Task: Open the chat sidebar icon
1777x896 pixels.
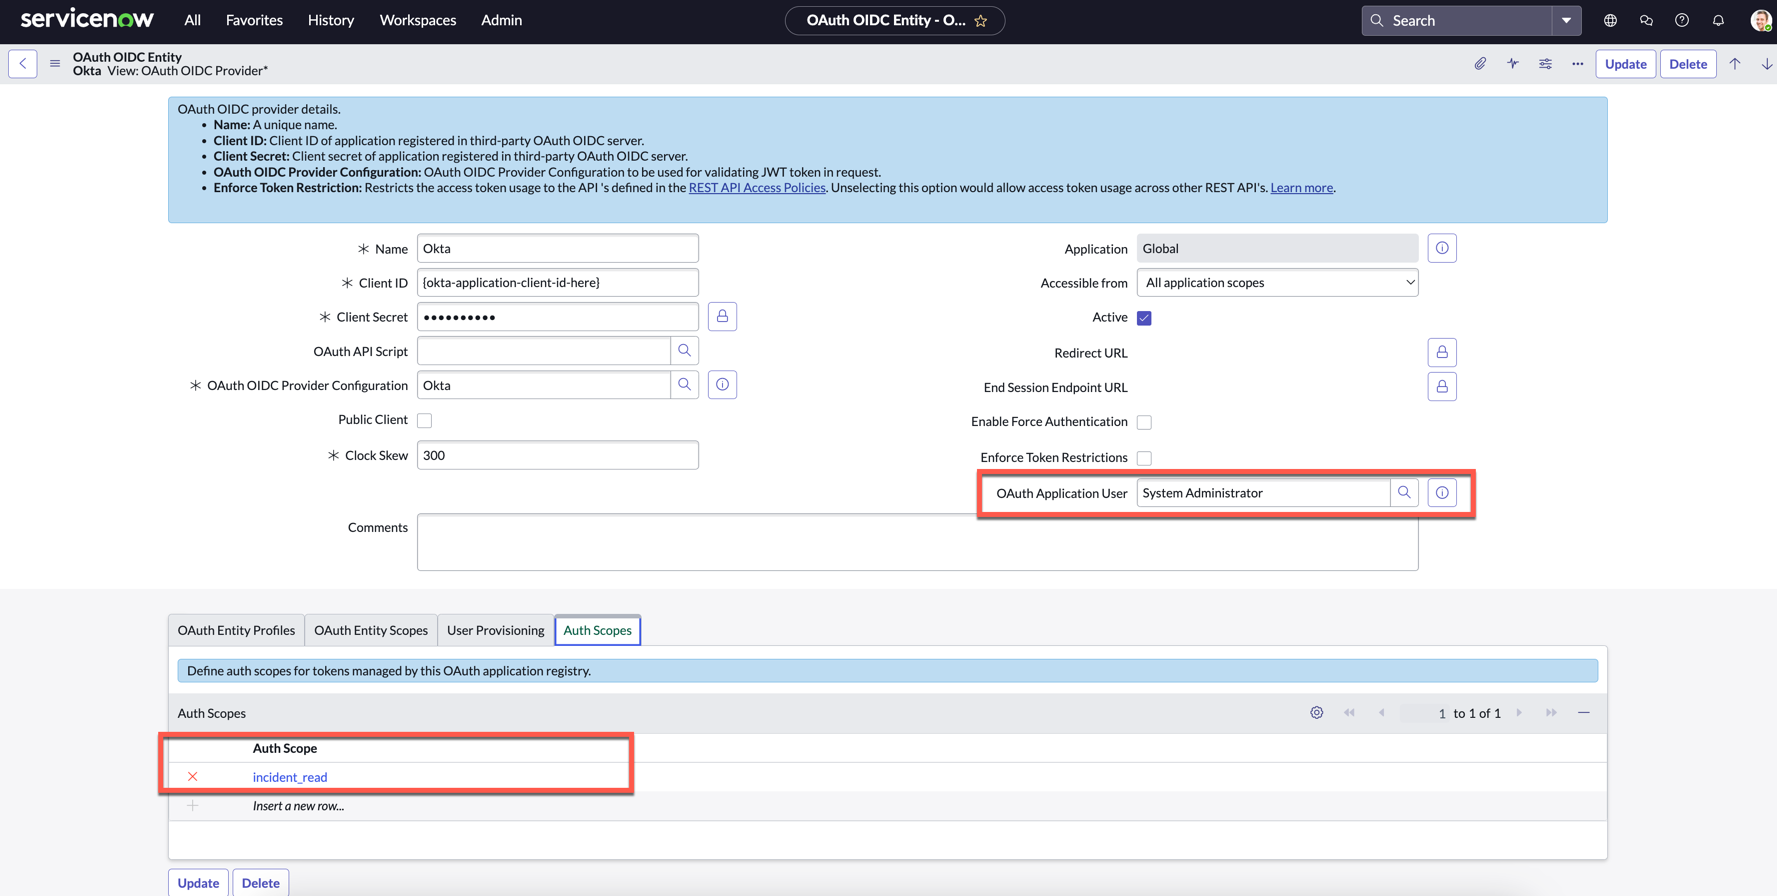Action: click(1646, 20)
